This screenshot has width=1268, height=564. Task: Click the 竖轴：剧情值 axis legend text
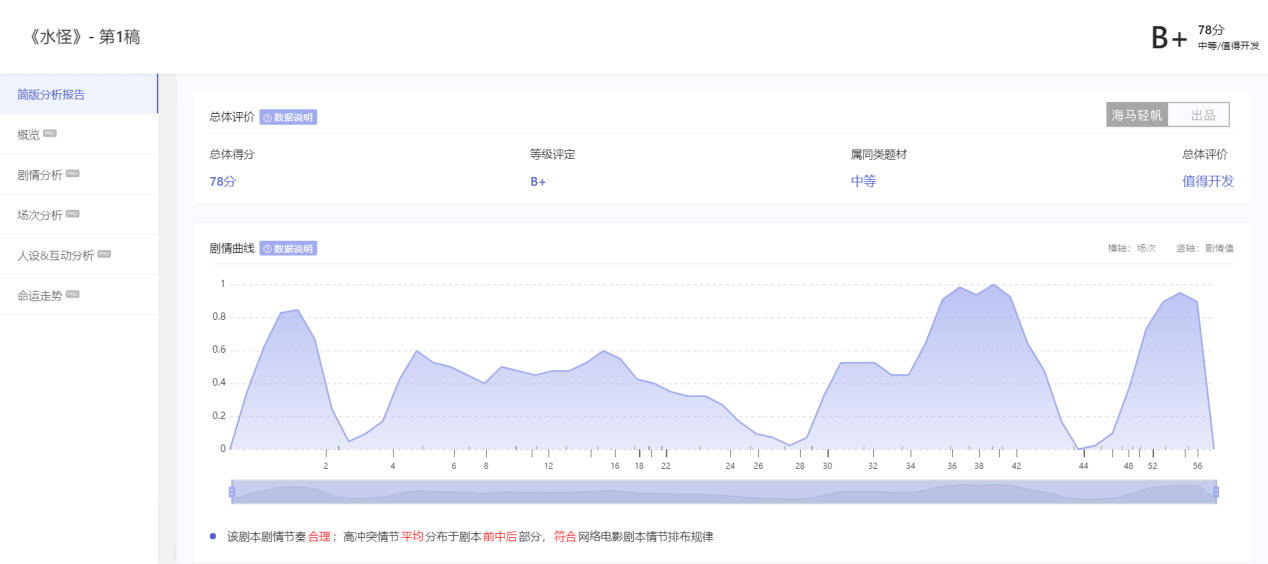click(x=1205, y=248)
